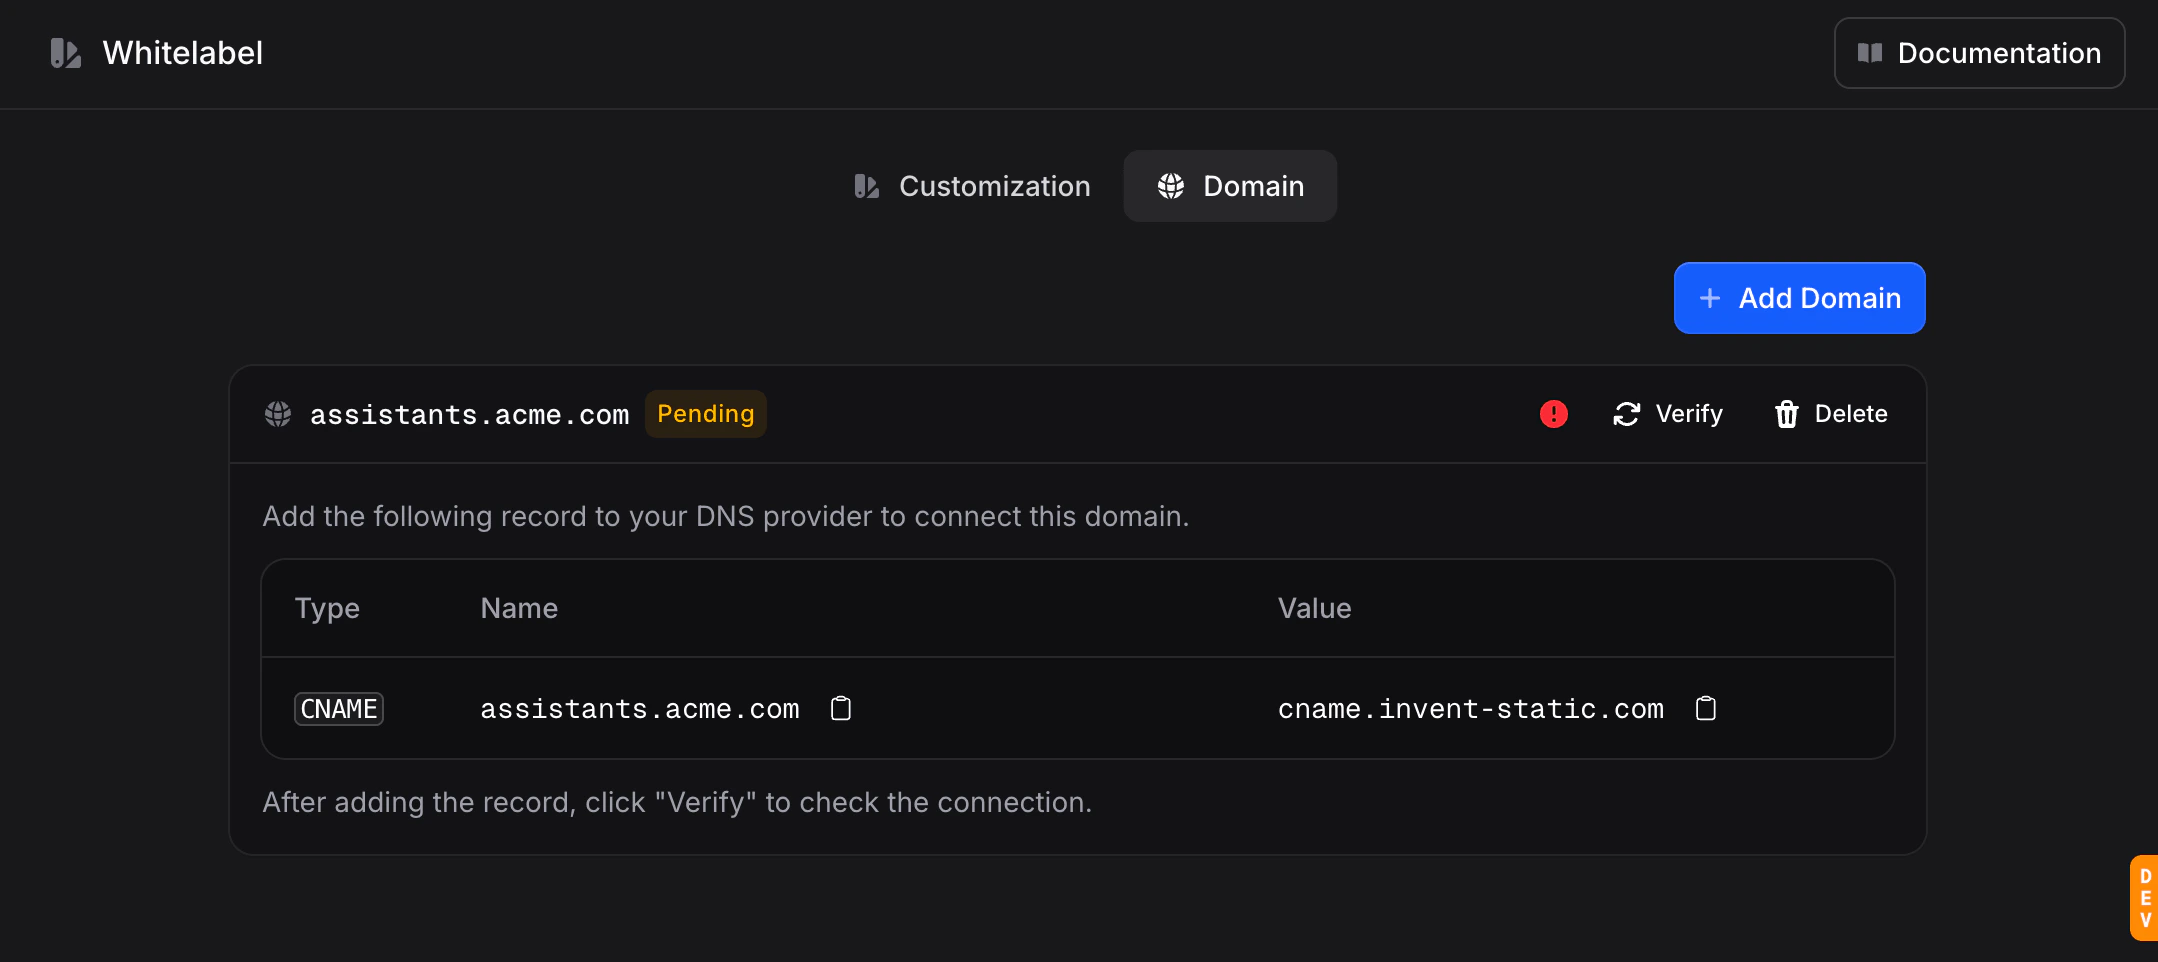Delete the assistants.acme.com domain
Viewport: 2158px width, 962px height.
[x=1831, y=414]
